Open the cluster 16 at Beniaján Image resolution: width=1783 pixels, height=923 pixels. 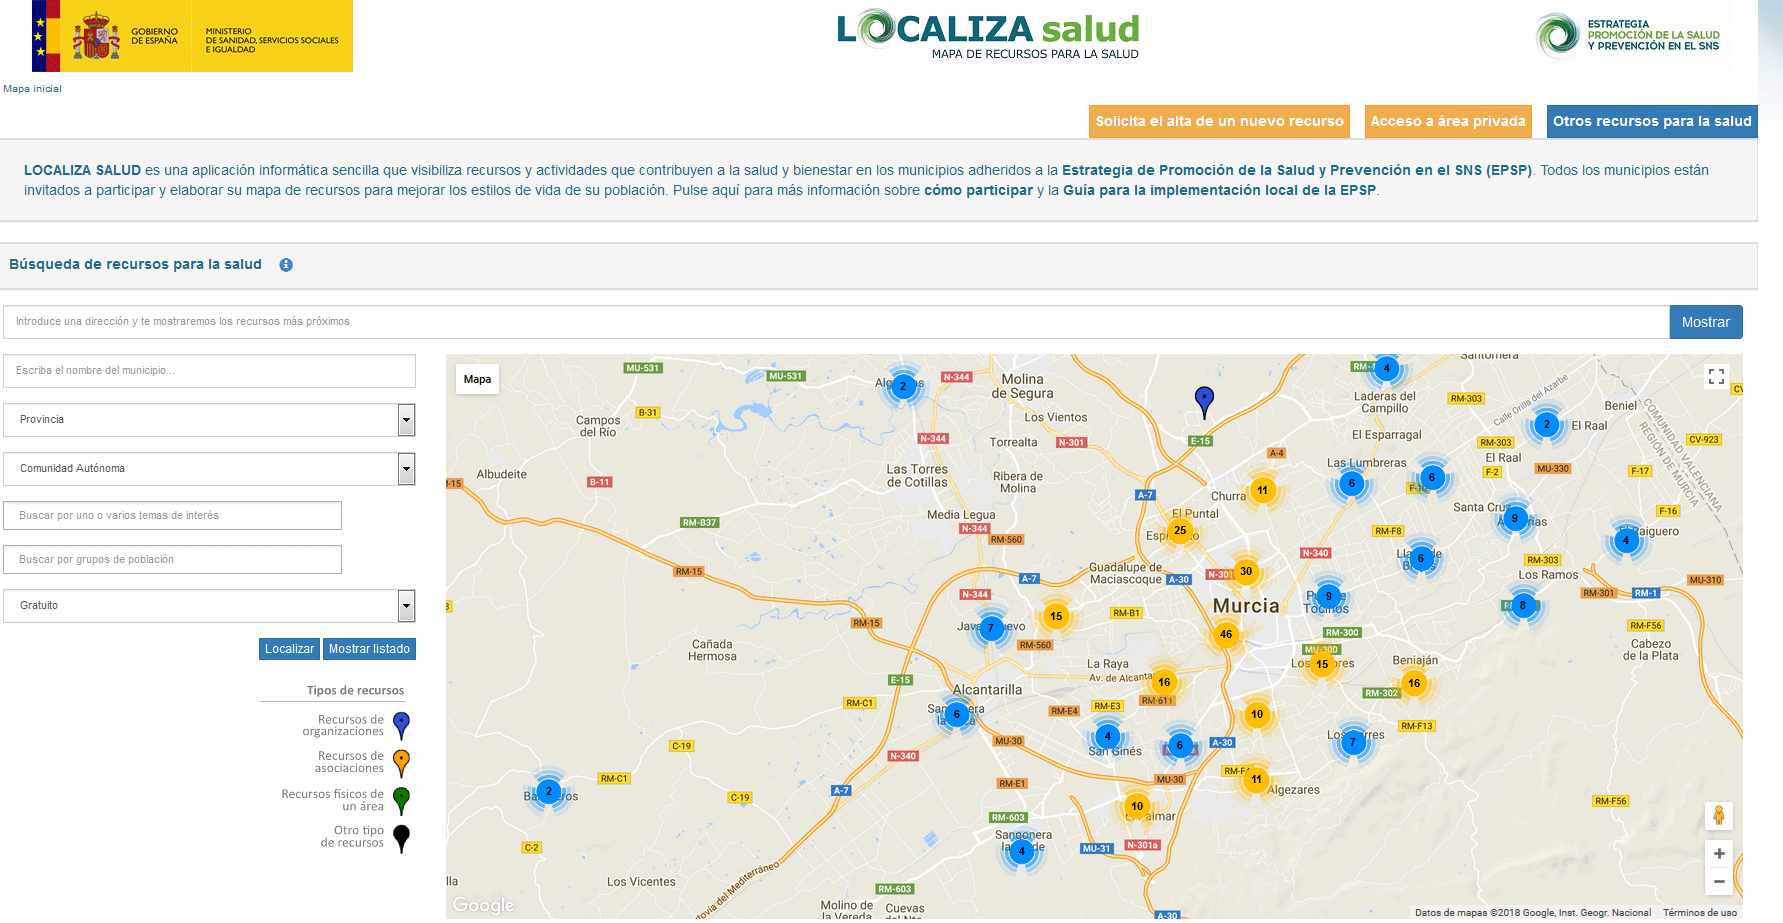tap(1414, 684)
